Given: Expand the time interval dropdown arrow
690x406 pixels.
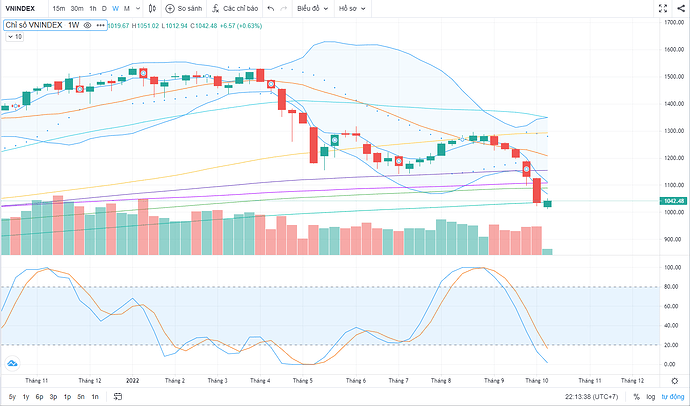Looking at the screenshot, I should [138, 8].
